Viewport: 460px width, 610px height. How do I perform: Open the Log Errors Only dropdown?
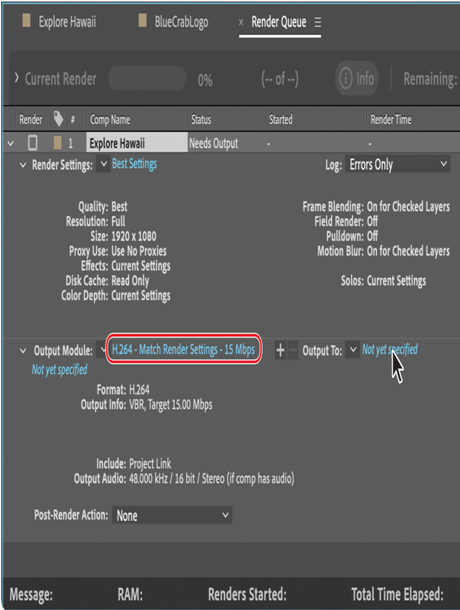[x=397, y=164]
